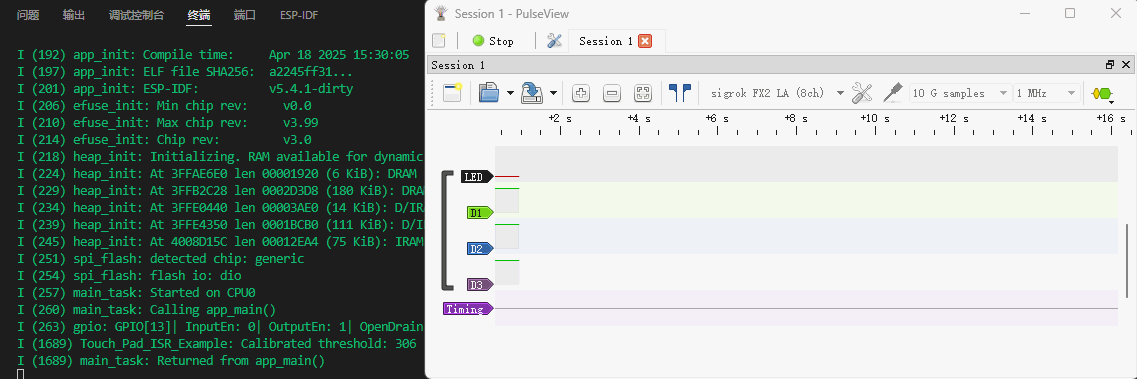Viewport: 1137px width, 379px height.
Task: Click the 'Max chip rev: v3.99' terminal line
Action: coord(168,122)
